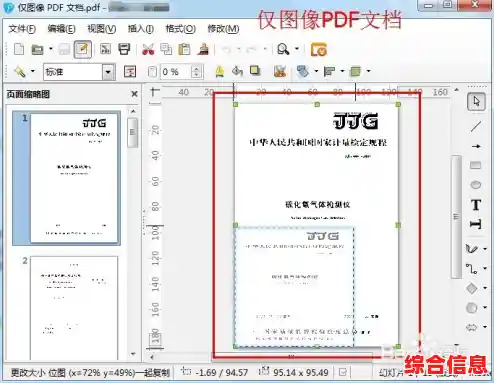This screenshot has height=383, width=494.
Task: Select the Line with arrow tool
Action: coord(476,146)
